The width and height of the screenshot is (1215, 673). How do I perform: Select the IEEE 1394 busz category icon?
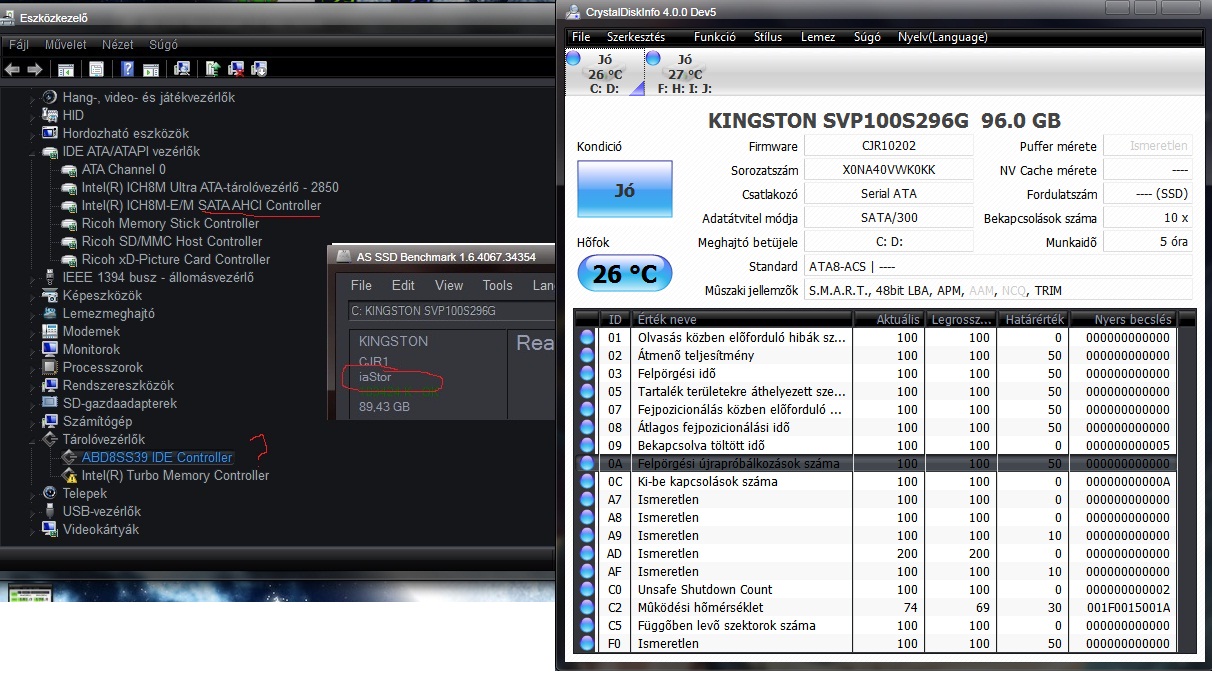click(50, 277)
